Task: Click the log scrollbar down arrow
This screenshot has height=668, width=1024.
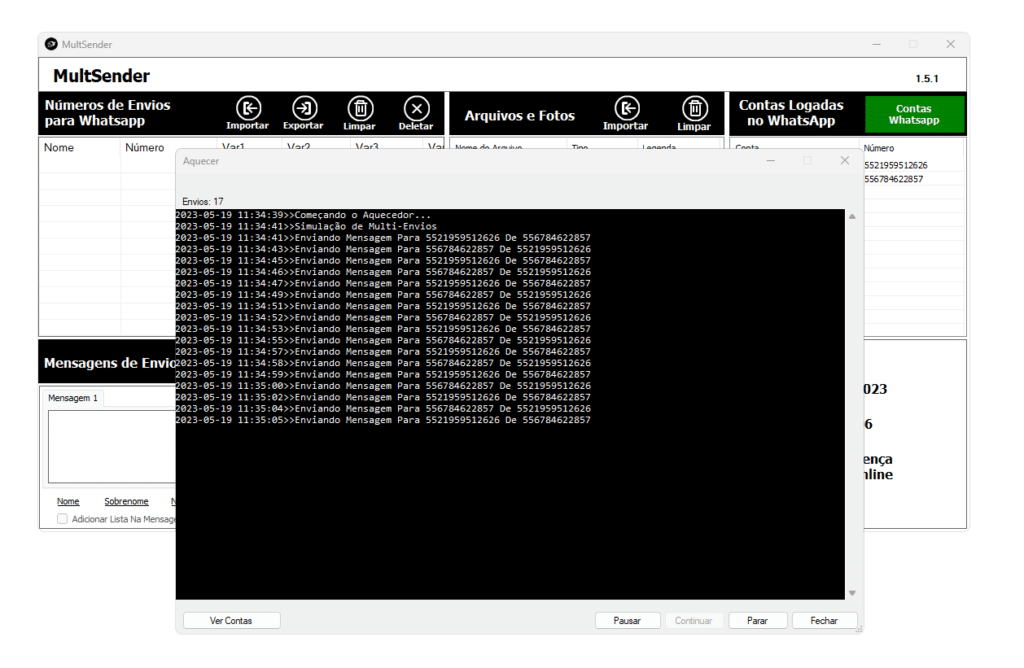Action: coord(852,593)
